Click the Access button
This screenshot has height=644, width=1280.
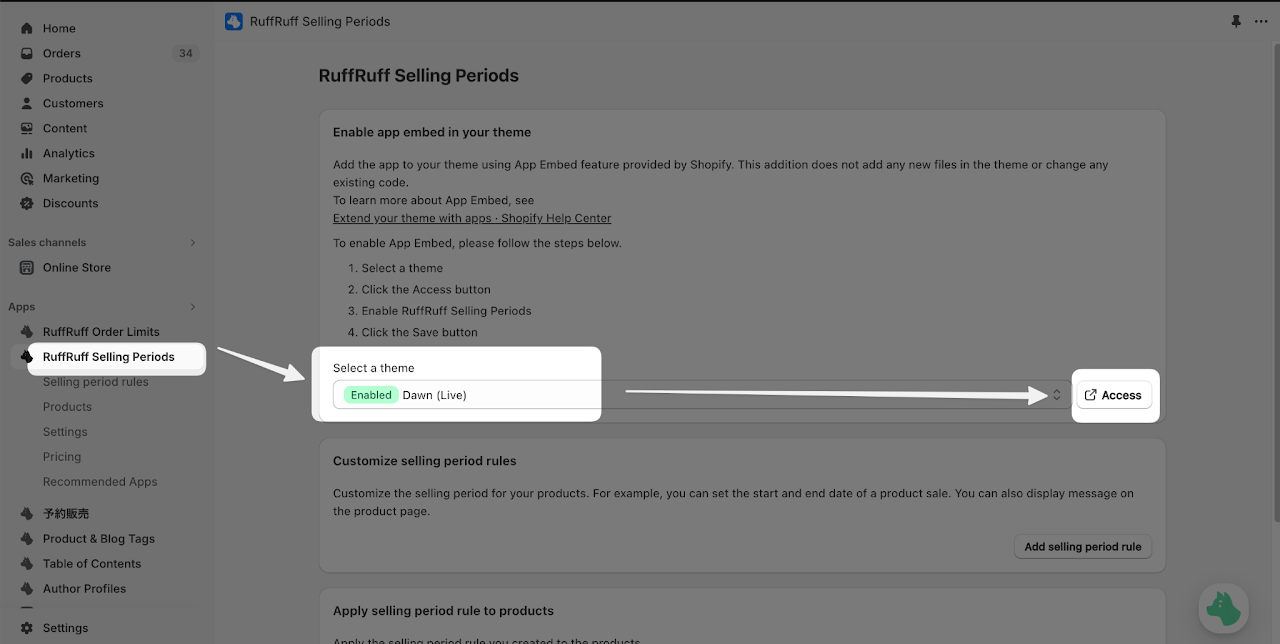1114,395
